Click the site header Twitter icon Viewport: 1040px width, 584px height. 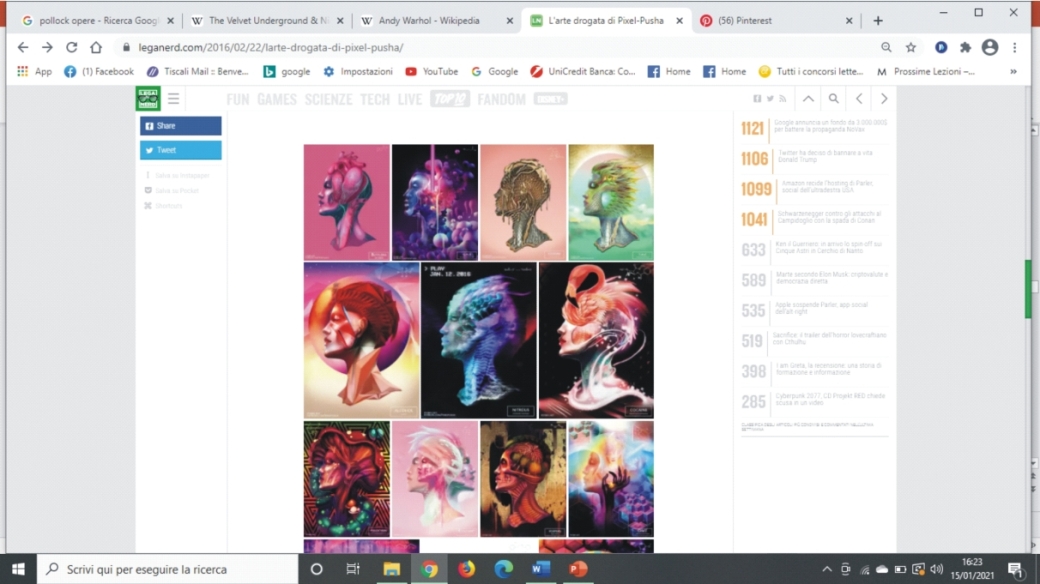click(x=770, y=99)
